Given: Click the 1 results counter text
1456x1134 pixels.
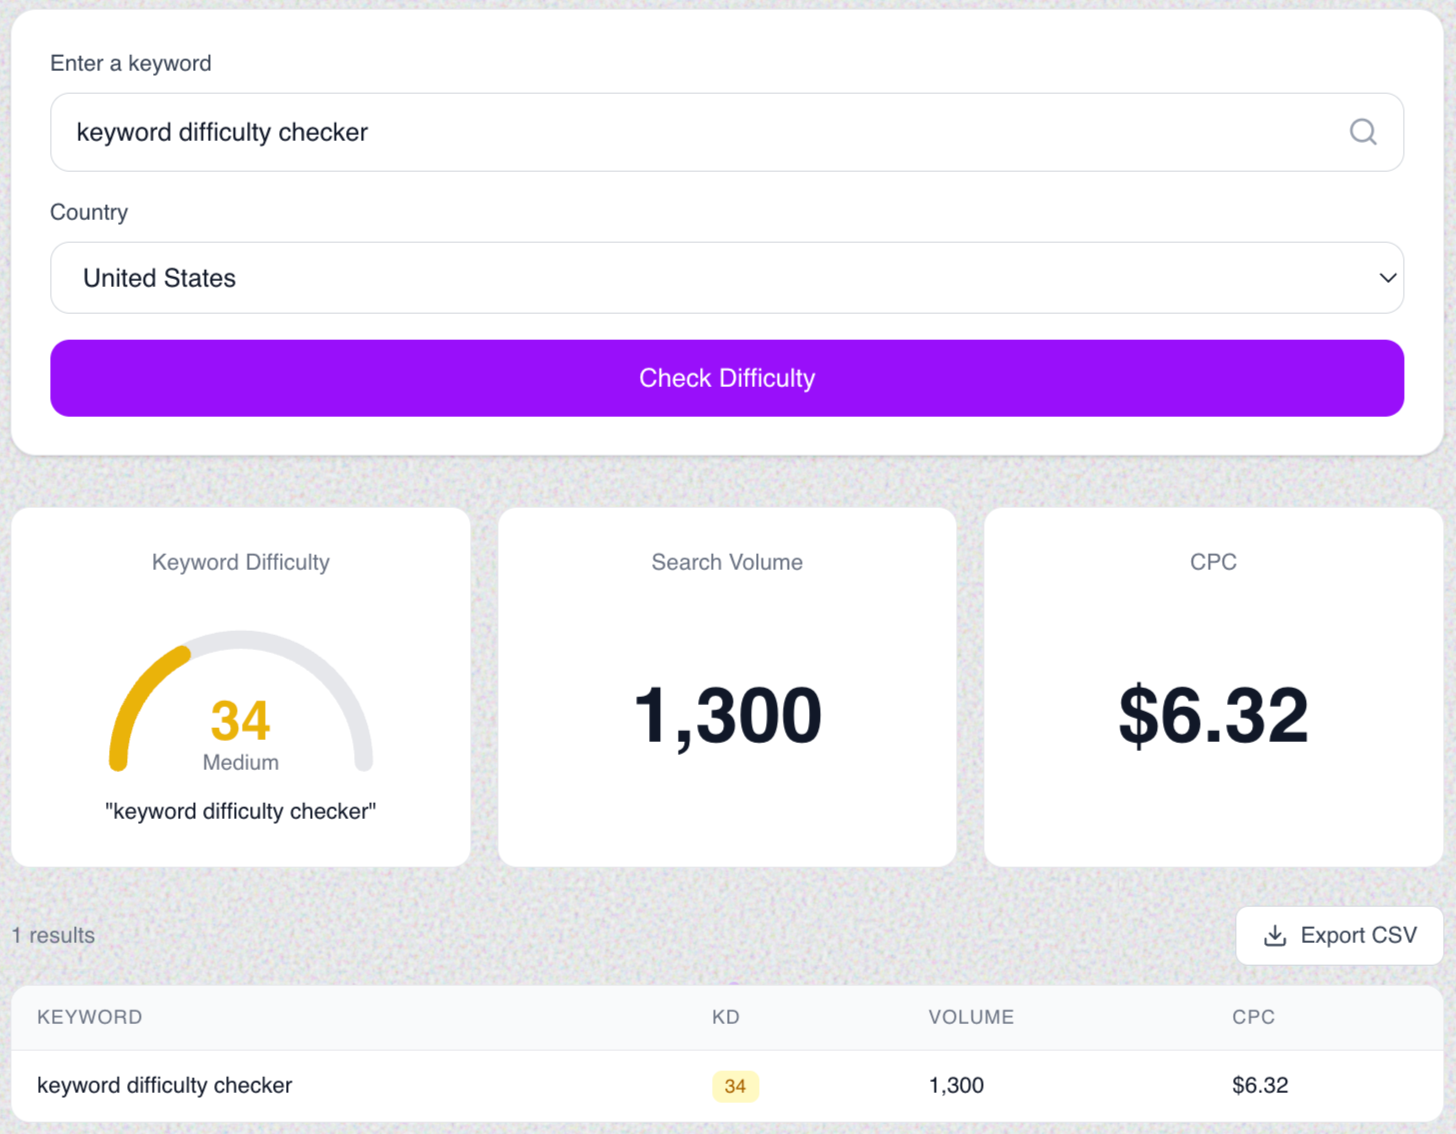Looking at the screenshot, I should click(x=52, y=935).
